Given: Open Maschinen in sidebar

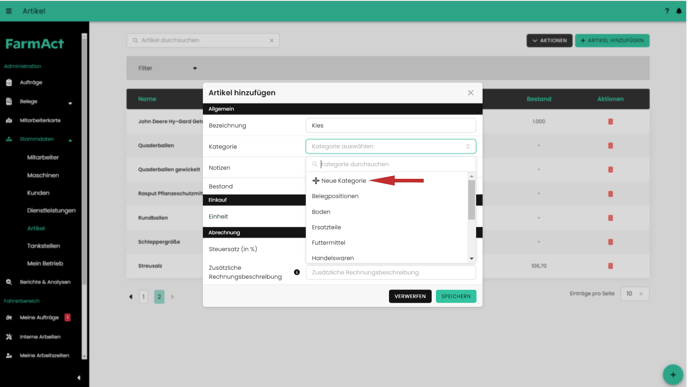Looking at the screenshot, I should click(x=43, y=176).
